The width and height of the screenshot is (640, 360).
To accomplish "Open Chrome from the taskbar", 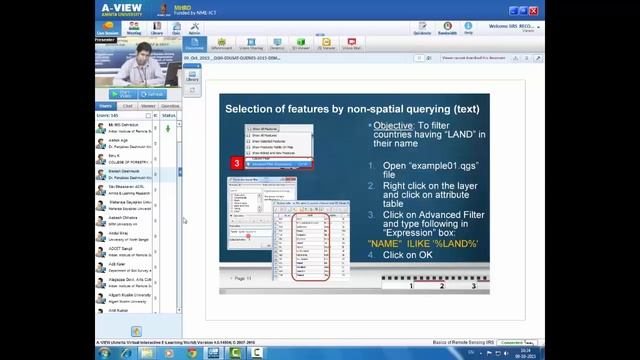I will tap(191, 353).
